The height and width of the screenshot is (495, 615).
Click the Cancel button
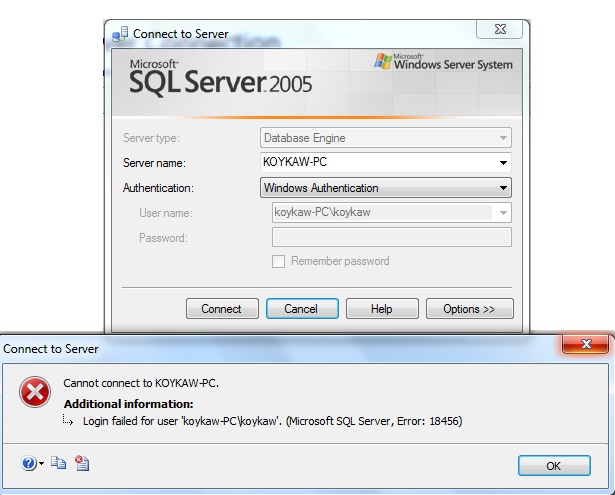click(x=302, y=309)
